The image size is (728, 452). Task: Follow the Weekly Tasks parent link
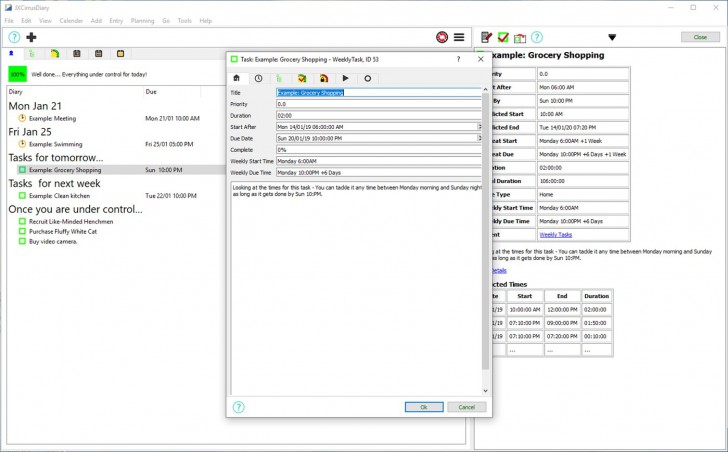pos(555,234)
